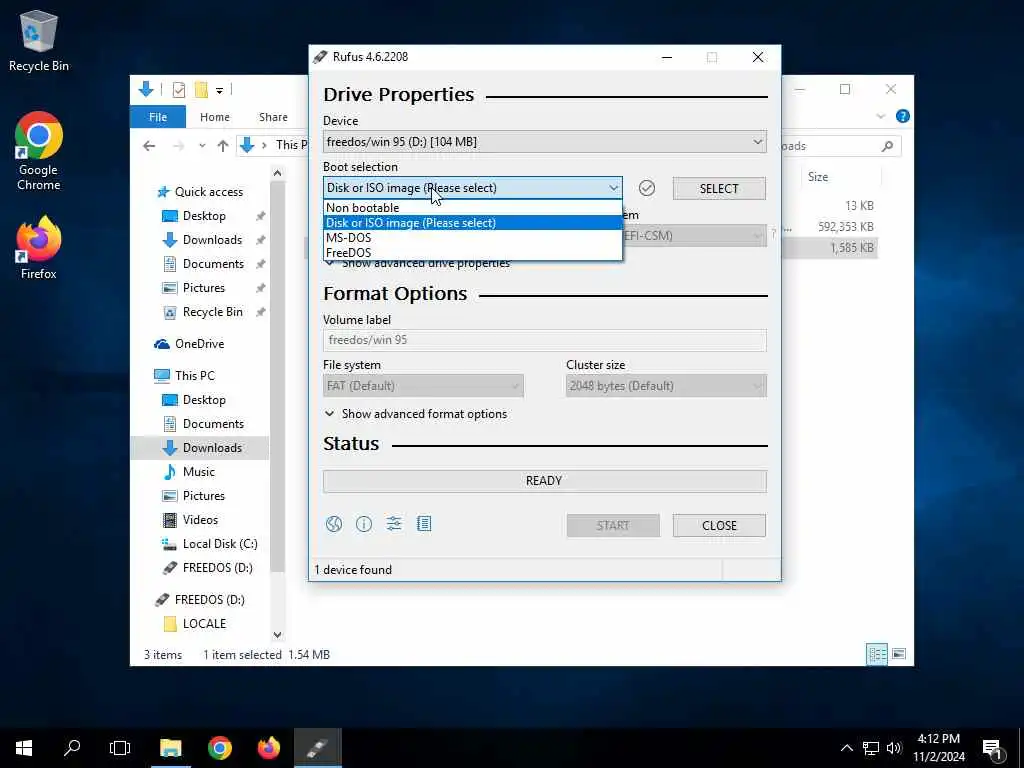
Task: Open the File tab in Explorer
Action: pos(158,117)
